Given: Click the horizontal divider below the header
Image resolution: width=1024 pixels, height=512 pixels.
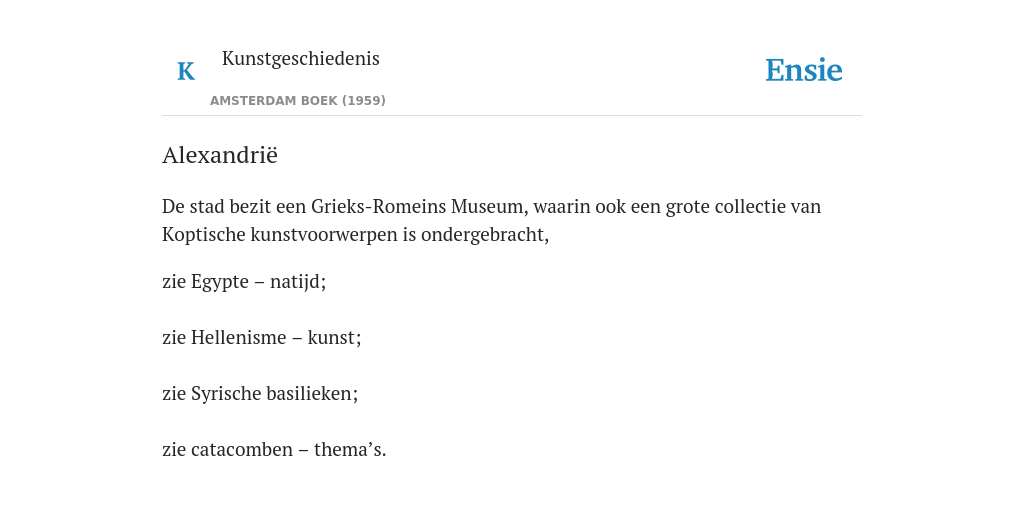Looking at the screenshot, I should [x=512, y=116].
